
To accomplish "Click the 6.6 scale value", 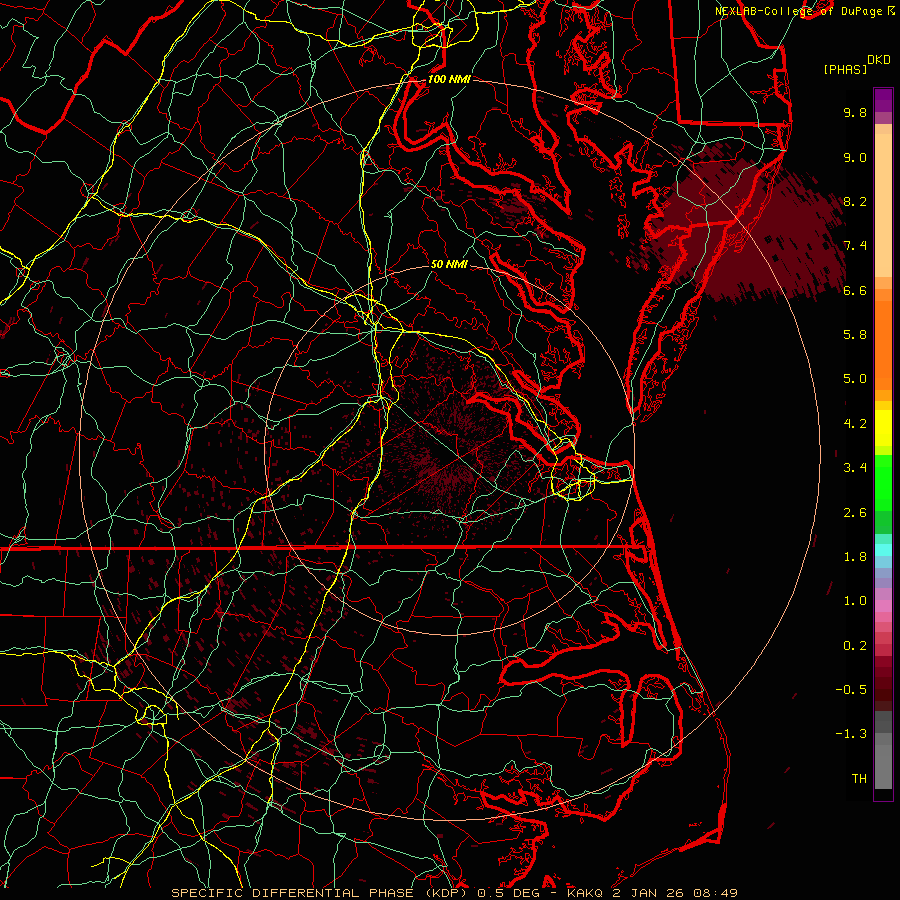I will click(855, 290).
